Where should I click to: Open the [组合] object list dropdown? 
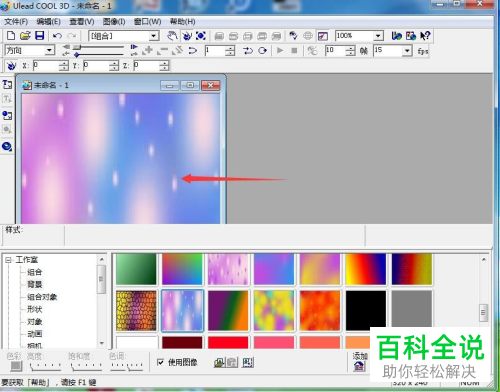[x=153, y=36]
